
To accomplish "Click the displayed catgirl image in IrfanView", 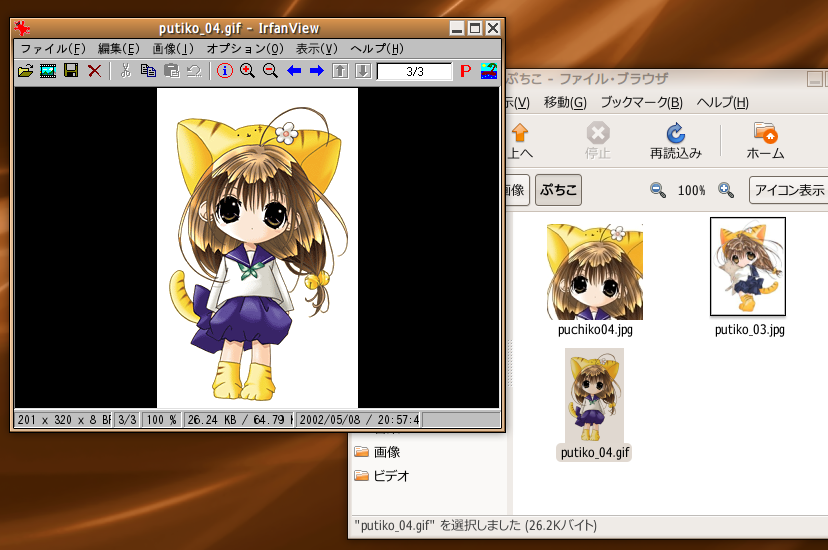I will tap(257, 248).
